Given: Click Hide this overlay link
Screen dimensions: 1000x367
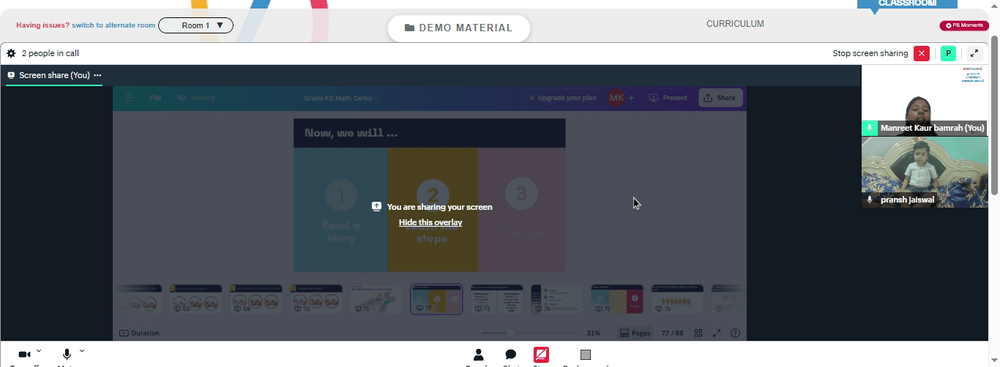Looking at the screenshot, I should coord(430,222).
